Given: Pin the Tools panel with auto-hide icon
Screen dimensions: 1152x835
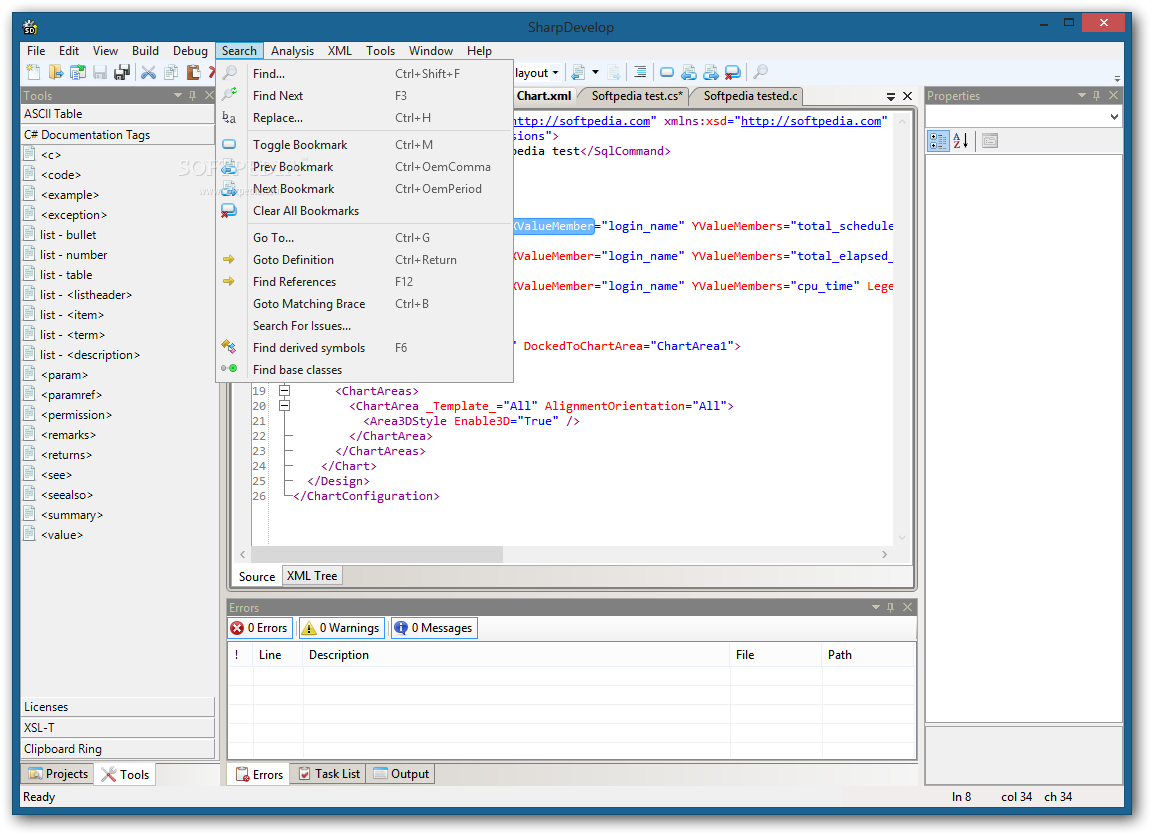Looking at the screenshot, I should coord(192,95).
